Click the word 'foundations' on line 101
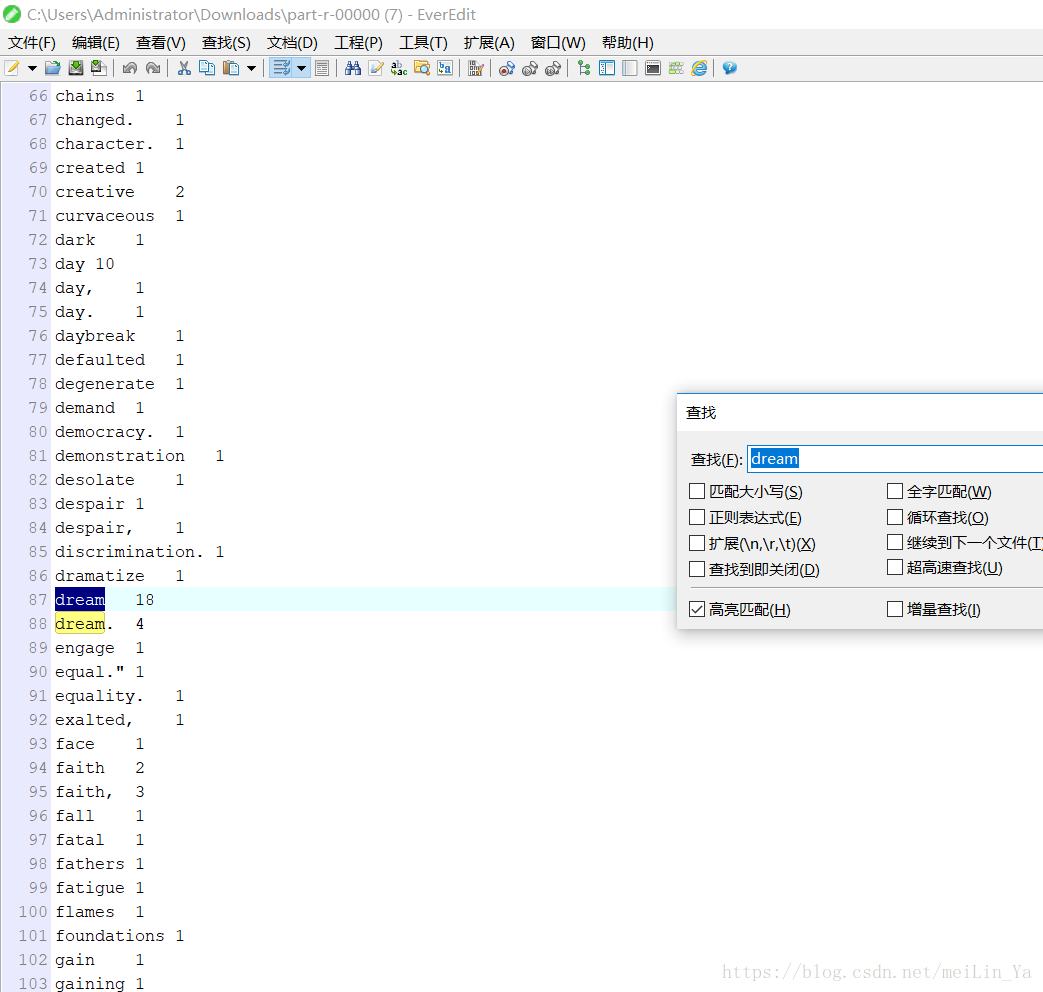This screenshot has width=1043, height=992. [x=110, y=935]
